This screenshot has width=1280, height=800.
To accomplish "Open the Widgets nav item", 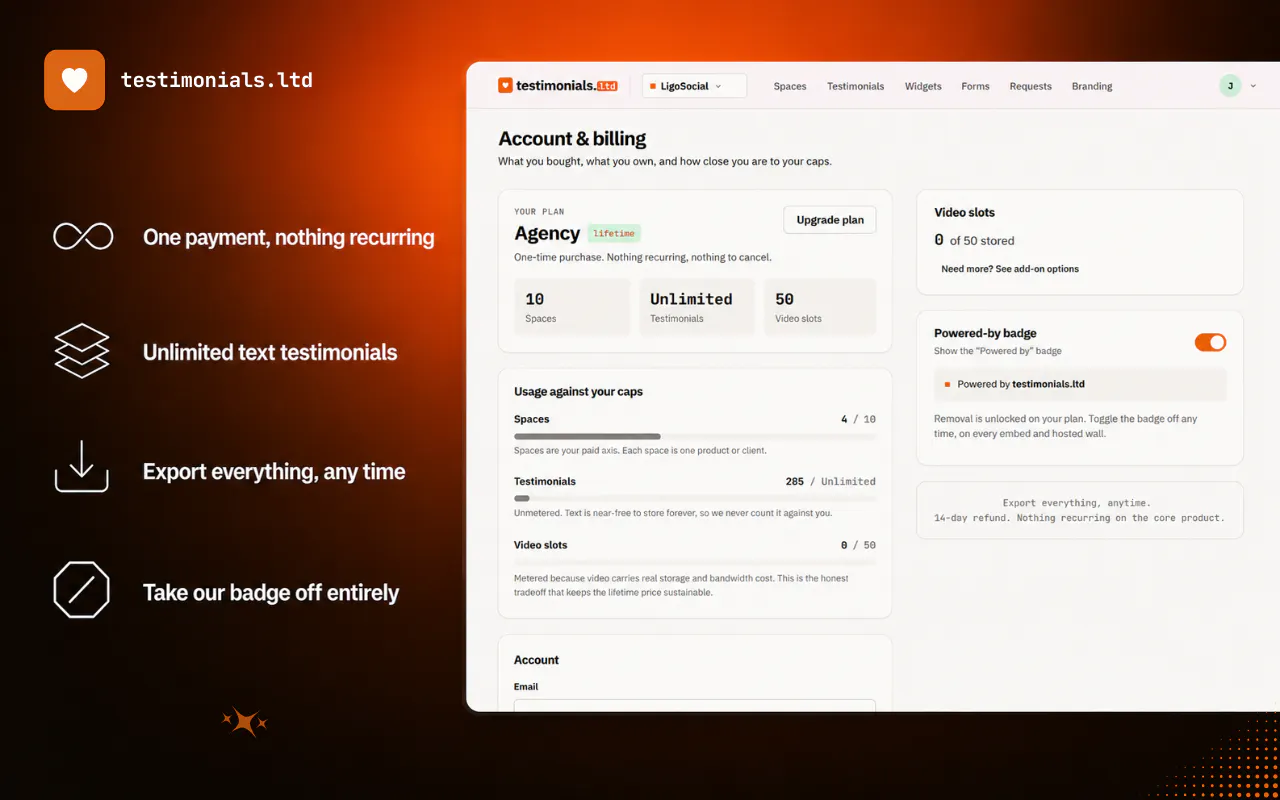I will point(923,86).
